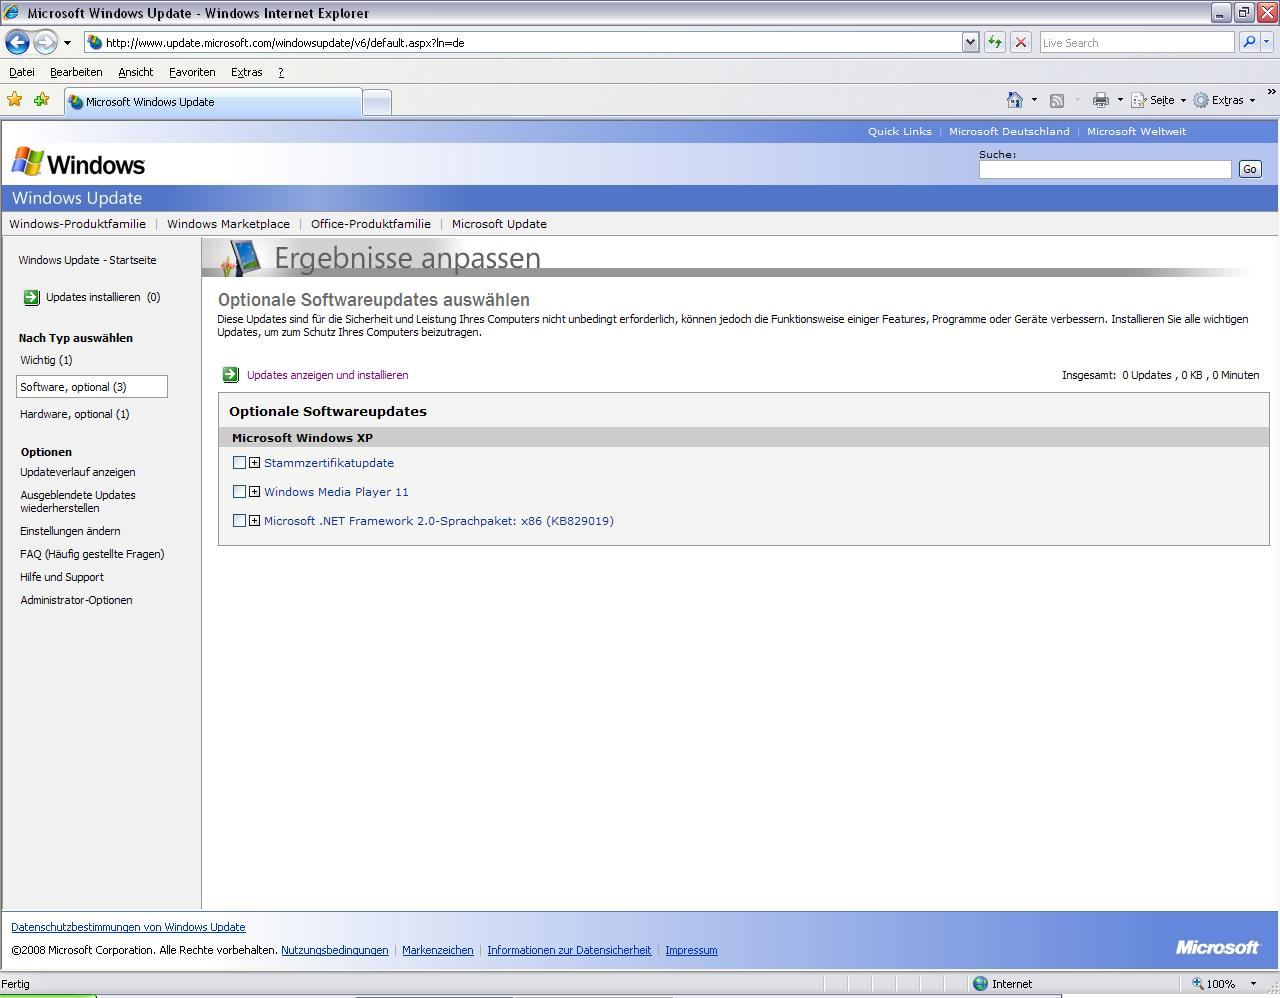
Task: Open Administrator-Optionen
Action: pos(76,600)
